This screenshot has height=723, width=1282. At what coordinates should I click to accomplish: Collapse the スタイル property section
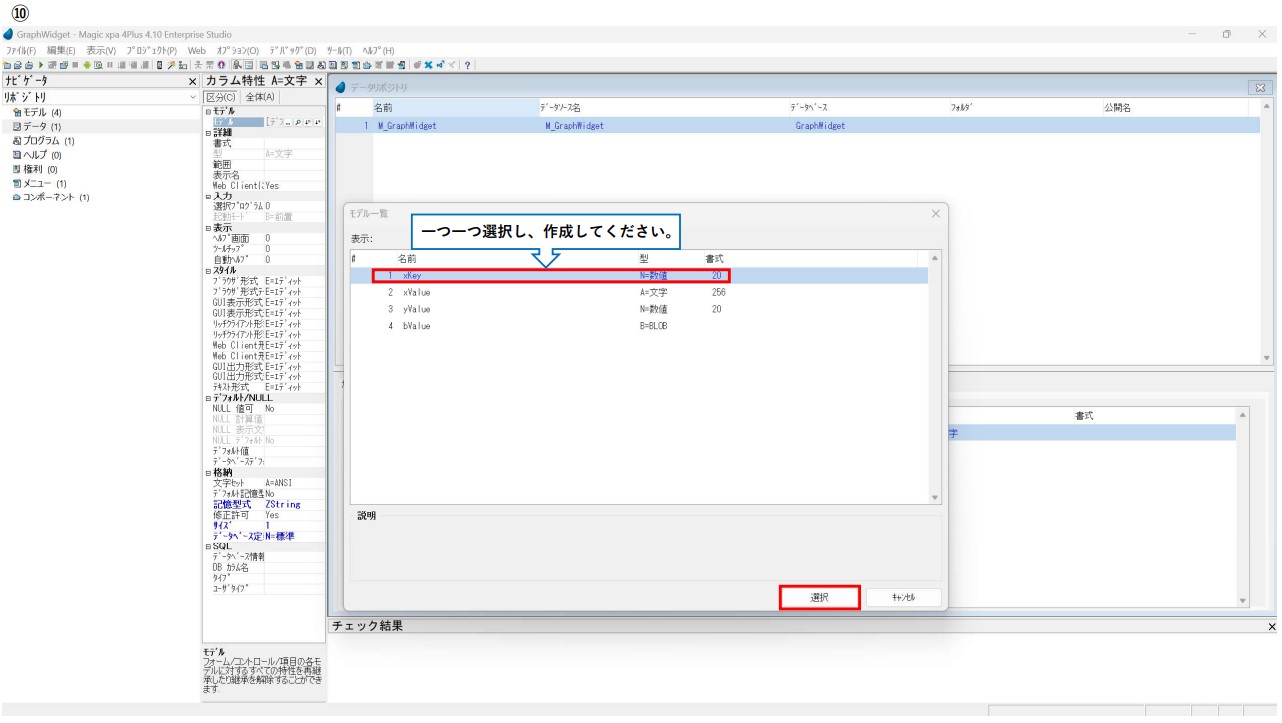point(208,271)
